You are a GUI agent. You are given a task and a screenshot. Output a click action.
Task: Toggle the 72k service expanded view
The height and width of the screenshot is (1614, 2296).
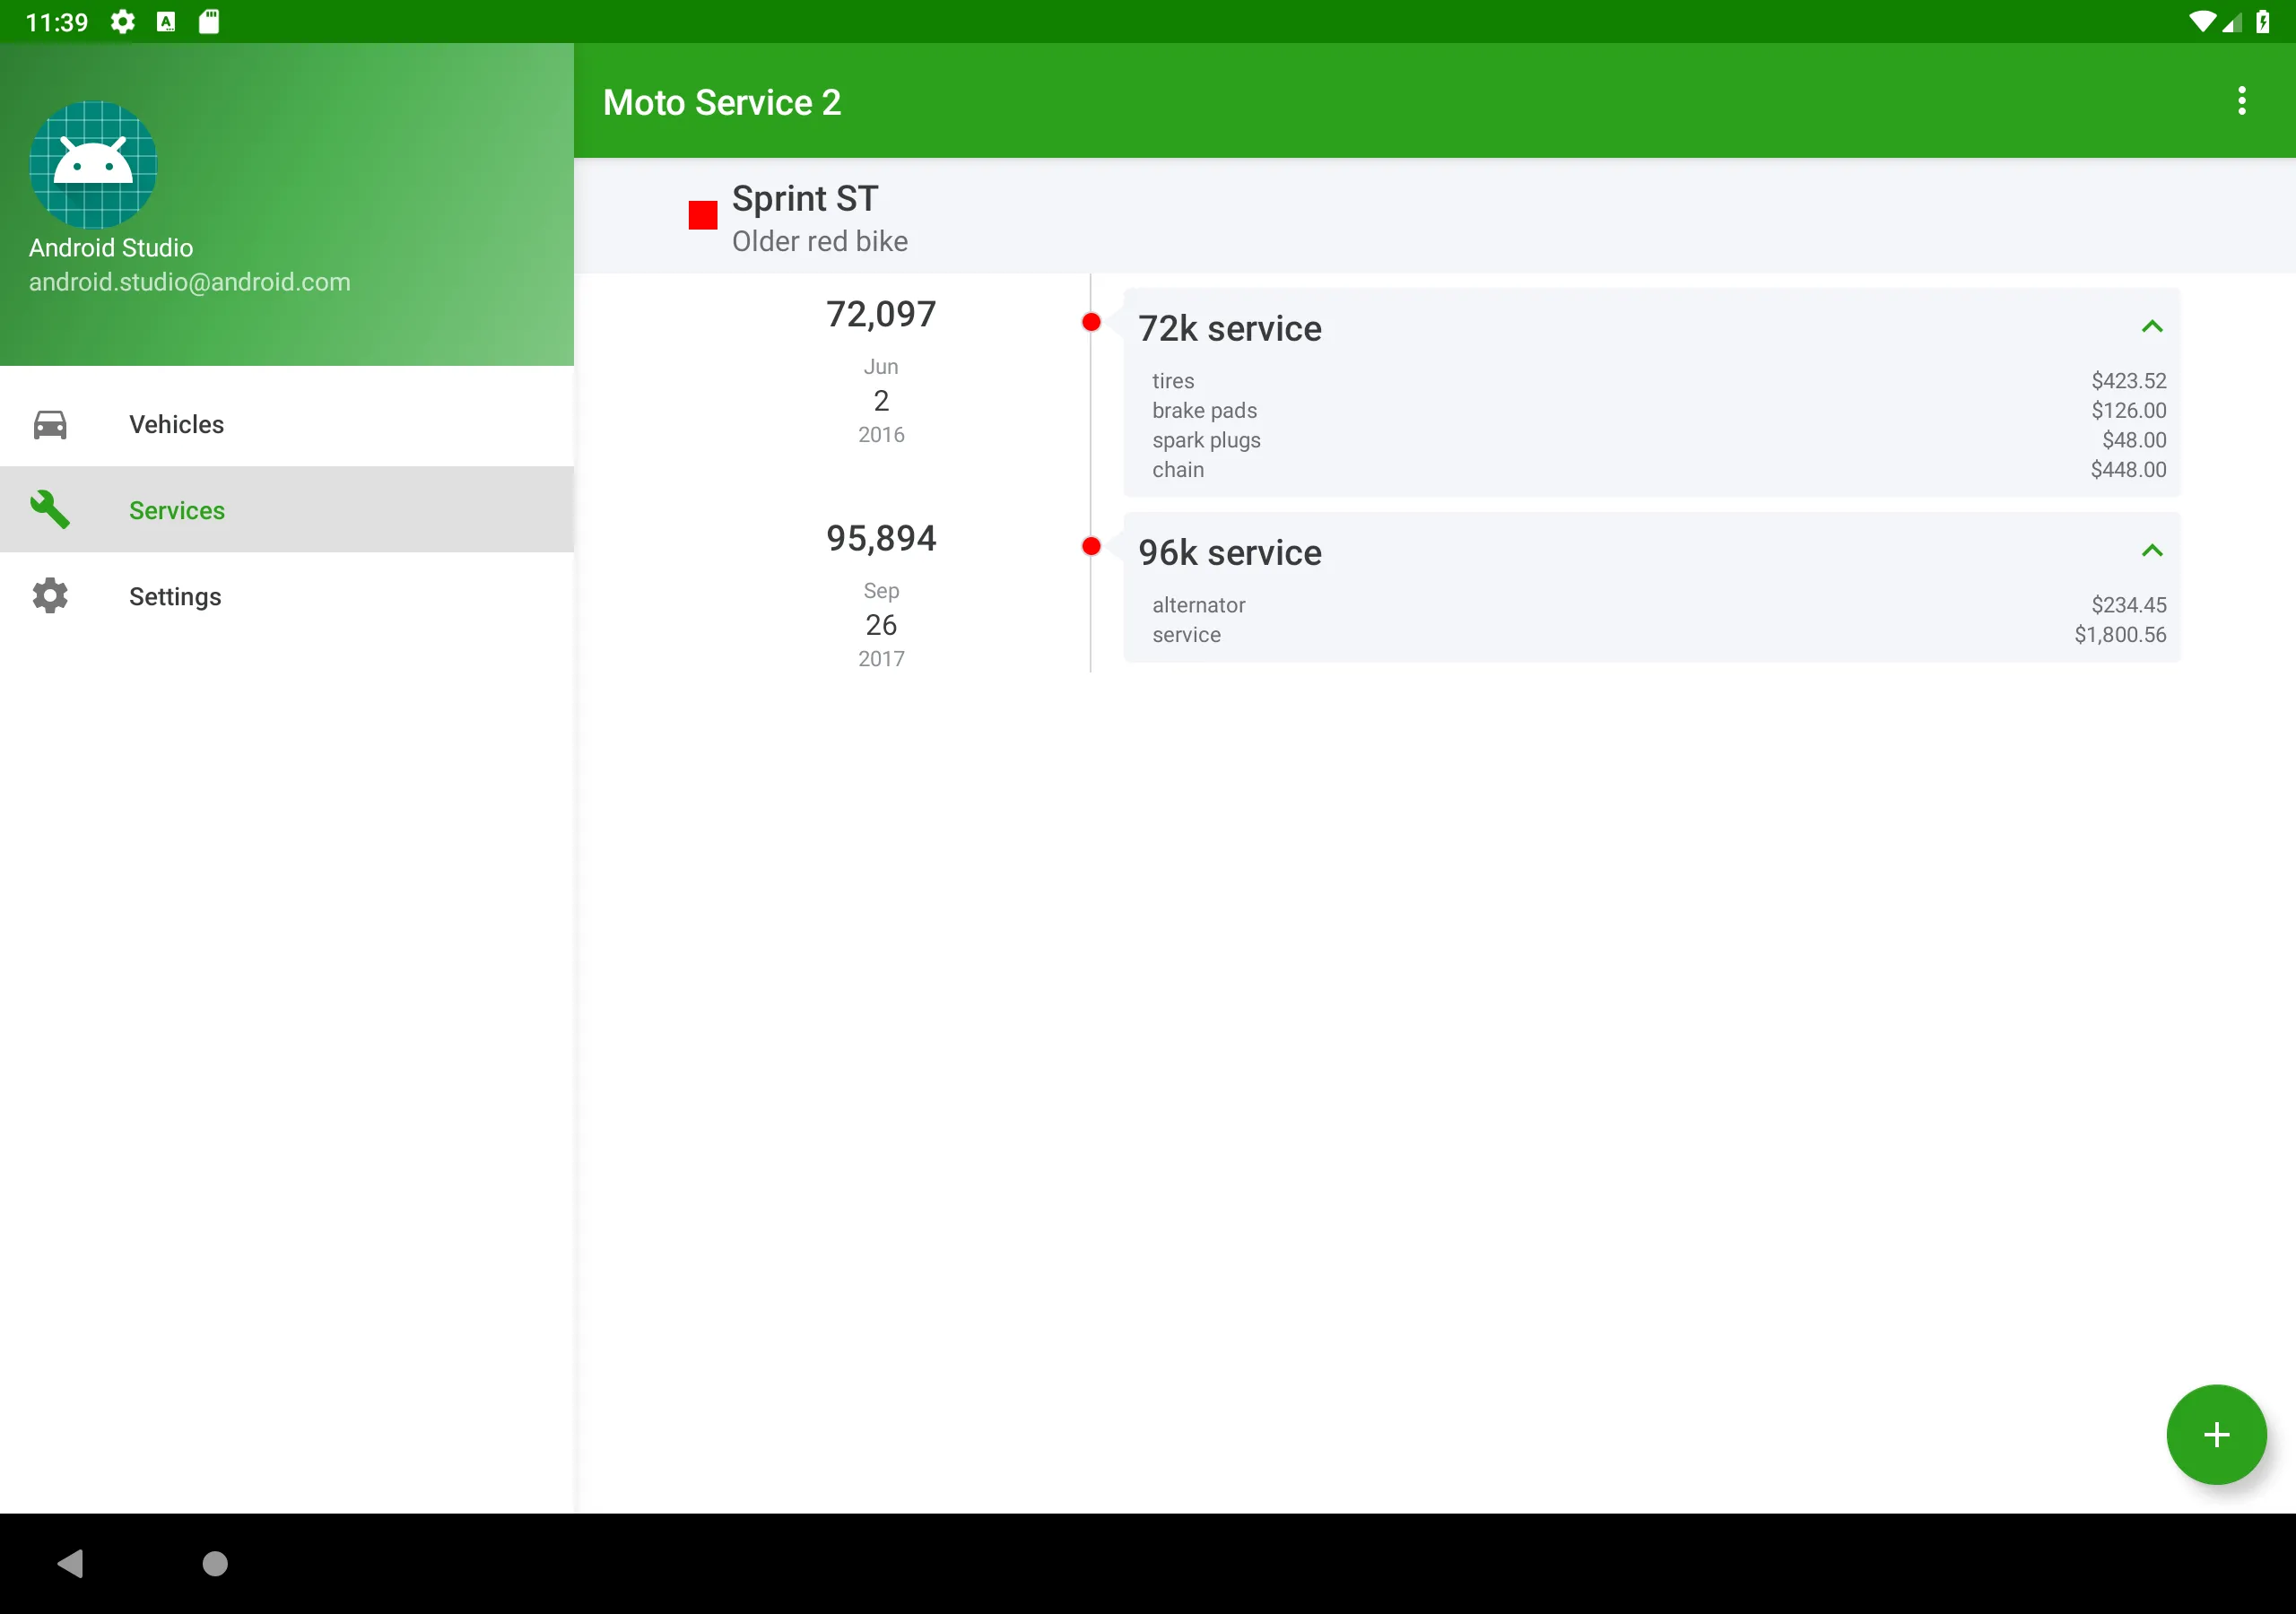2152,326
